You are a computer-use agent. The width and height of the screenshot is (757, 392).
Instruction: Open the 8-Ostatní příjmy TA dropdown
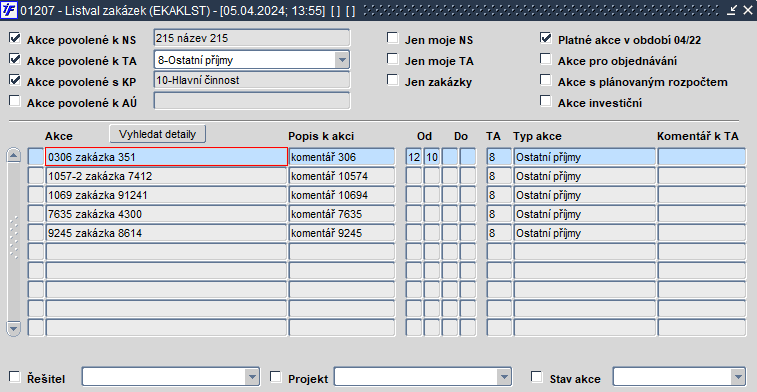pyautogui.click(x=342, y=60)
